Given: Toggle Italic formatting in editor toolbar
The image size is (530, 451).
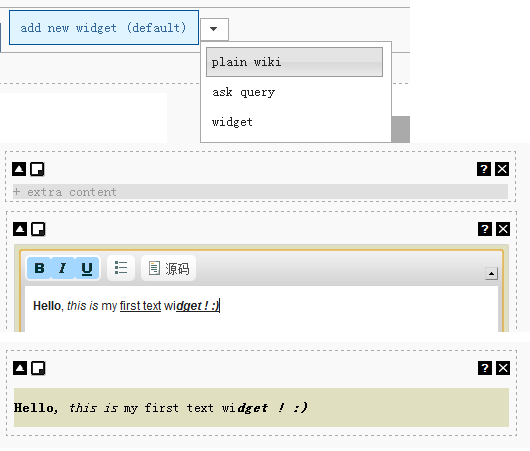Looking at the screenshot, I should 63,268.
